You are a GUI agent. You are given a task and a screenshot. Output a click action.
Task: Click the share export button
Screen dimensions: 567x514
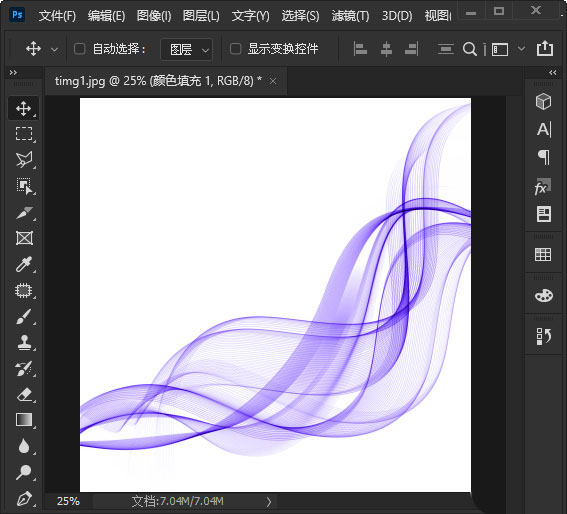click(x=545, y=48)
